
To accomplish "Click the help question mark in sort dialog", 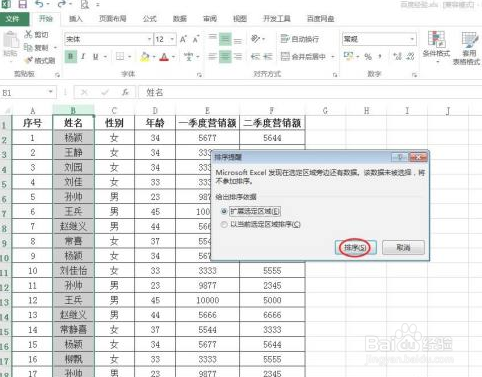I will click(x=400, y=157).
